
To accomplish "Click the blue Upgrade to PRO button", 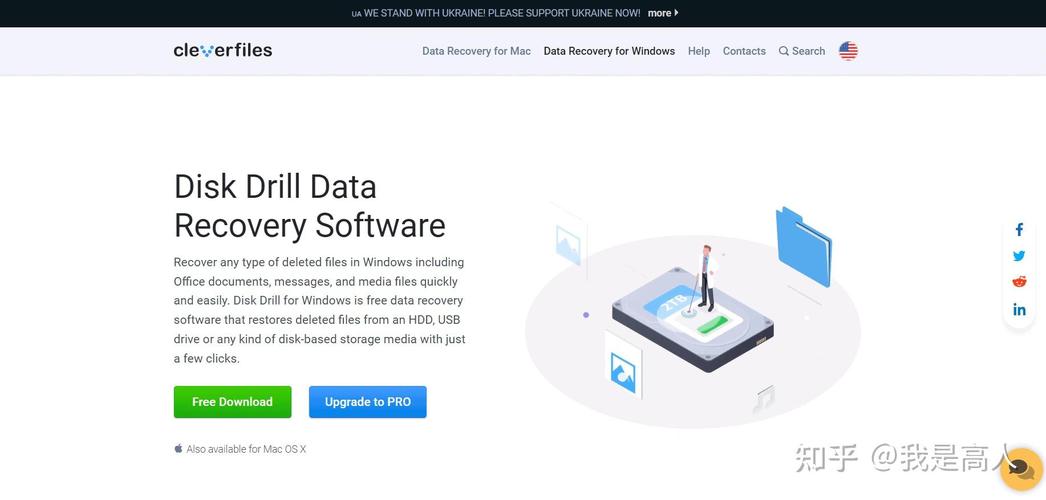I will point(368,402).
